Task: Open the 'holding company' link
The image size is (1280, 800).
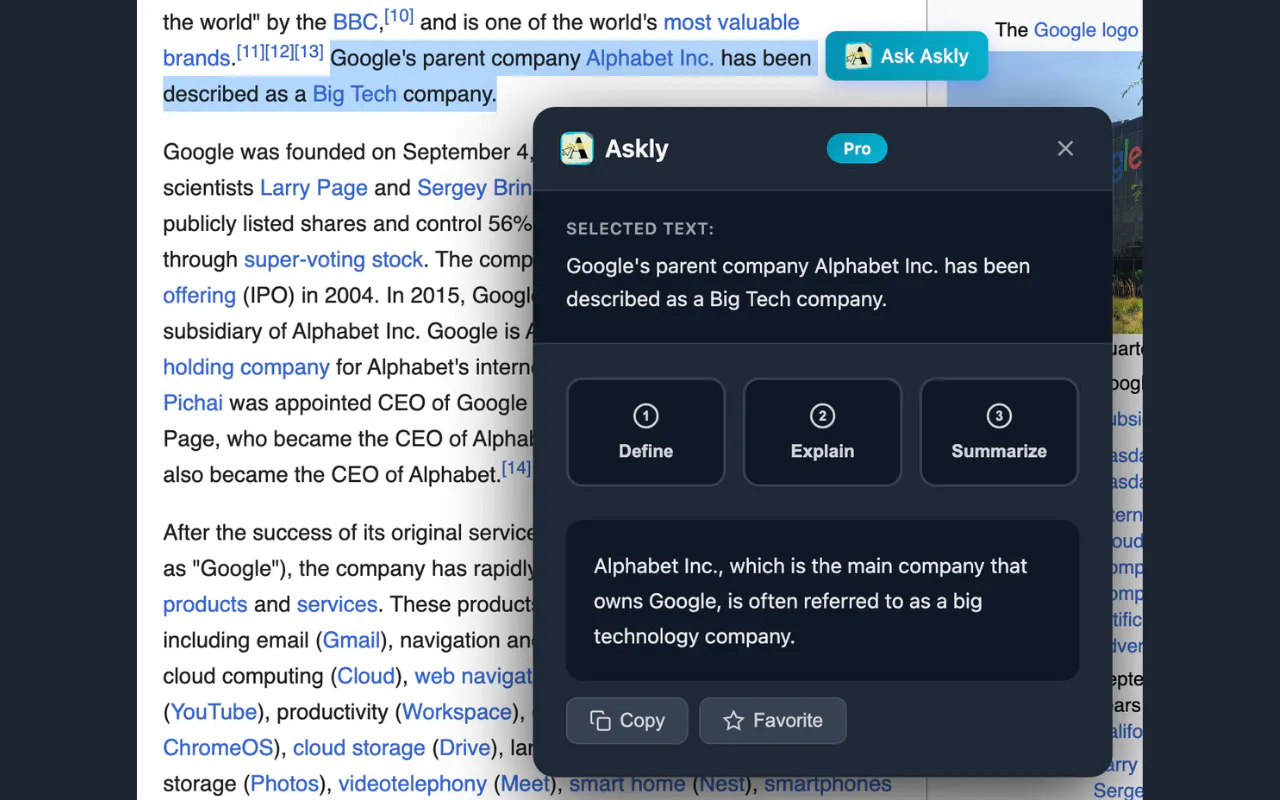Action: point(246,368)
